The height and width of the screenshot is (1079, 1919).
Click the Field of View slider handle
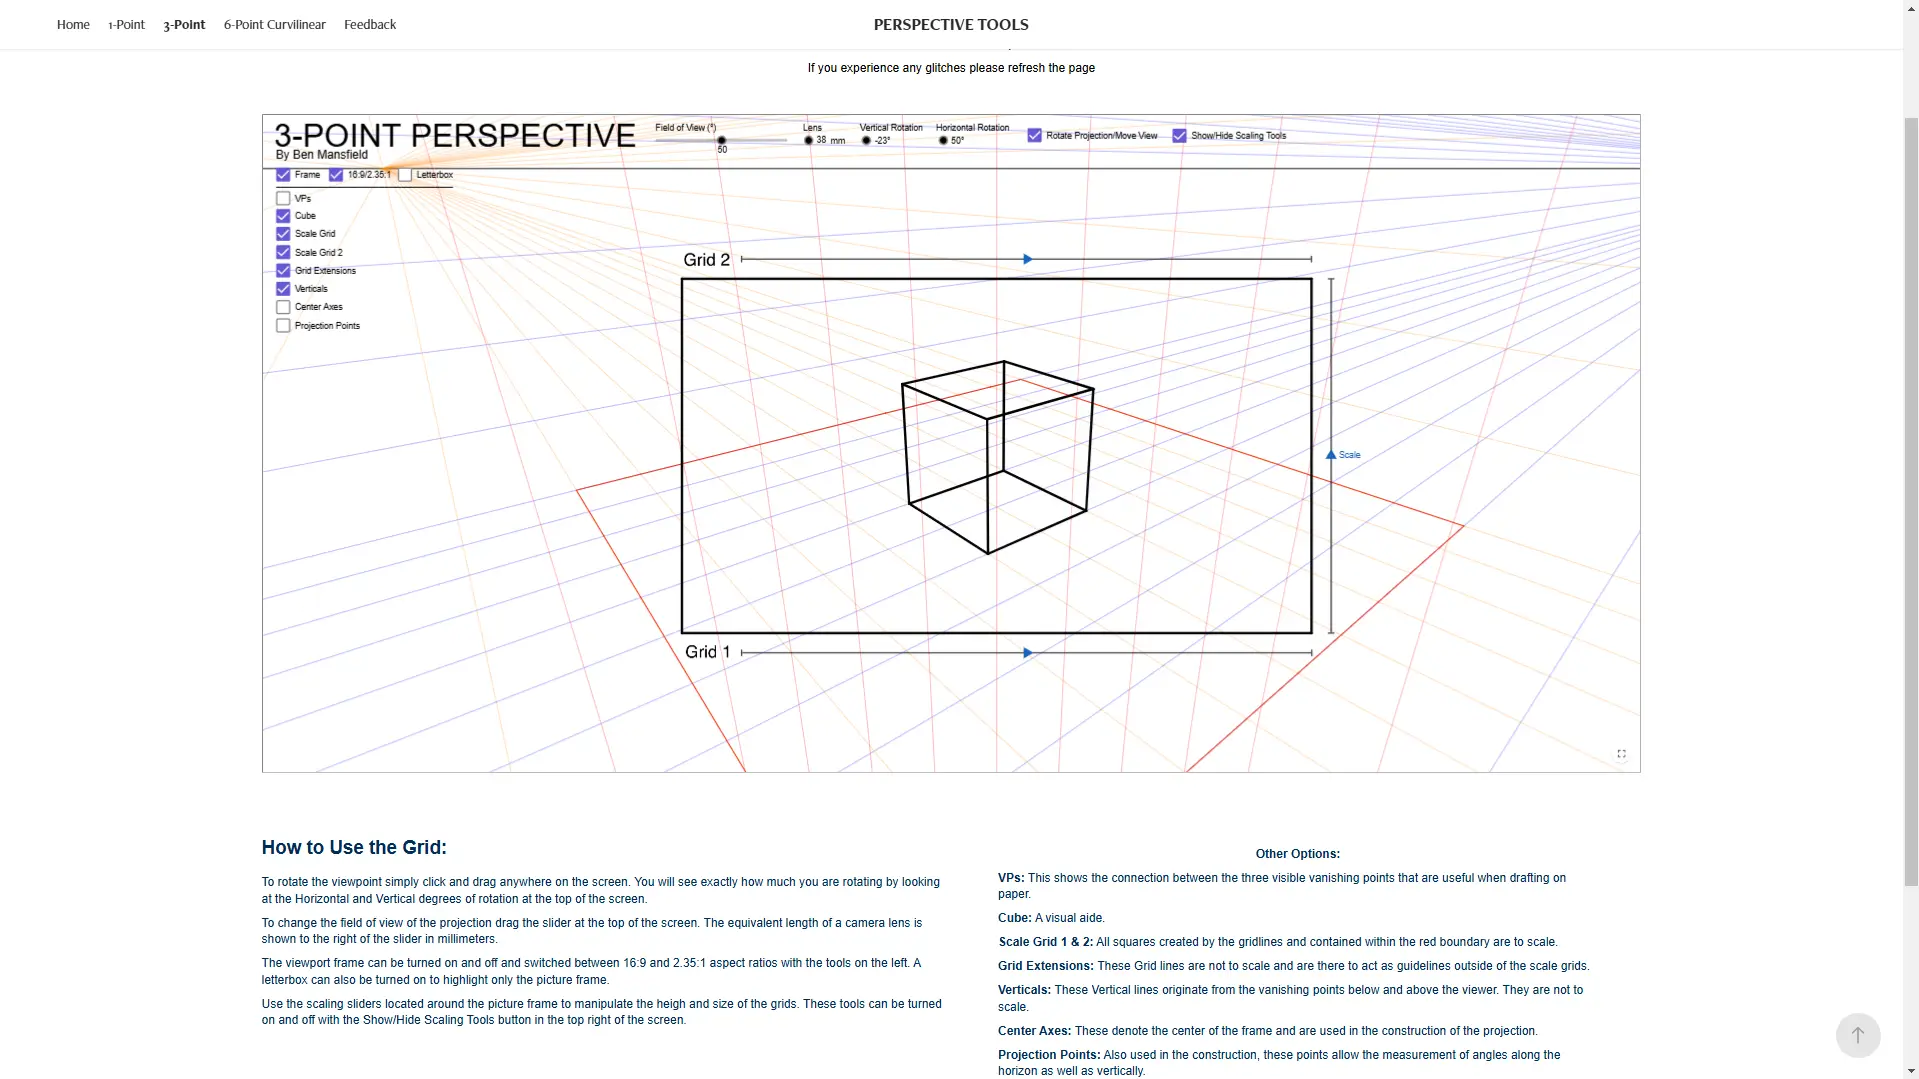click(721, 141)
